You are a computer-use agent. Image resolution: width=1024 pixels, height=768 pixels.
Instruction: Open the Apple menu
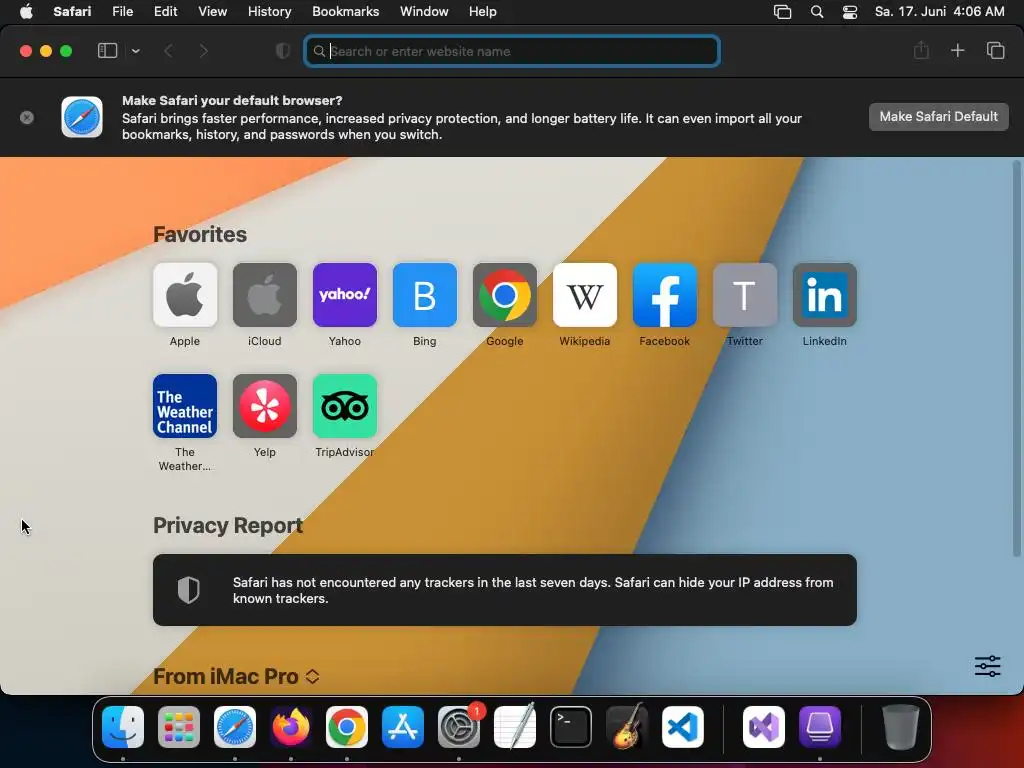click(x=26, y=12)
